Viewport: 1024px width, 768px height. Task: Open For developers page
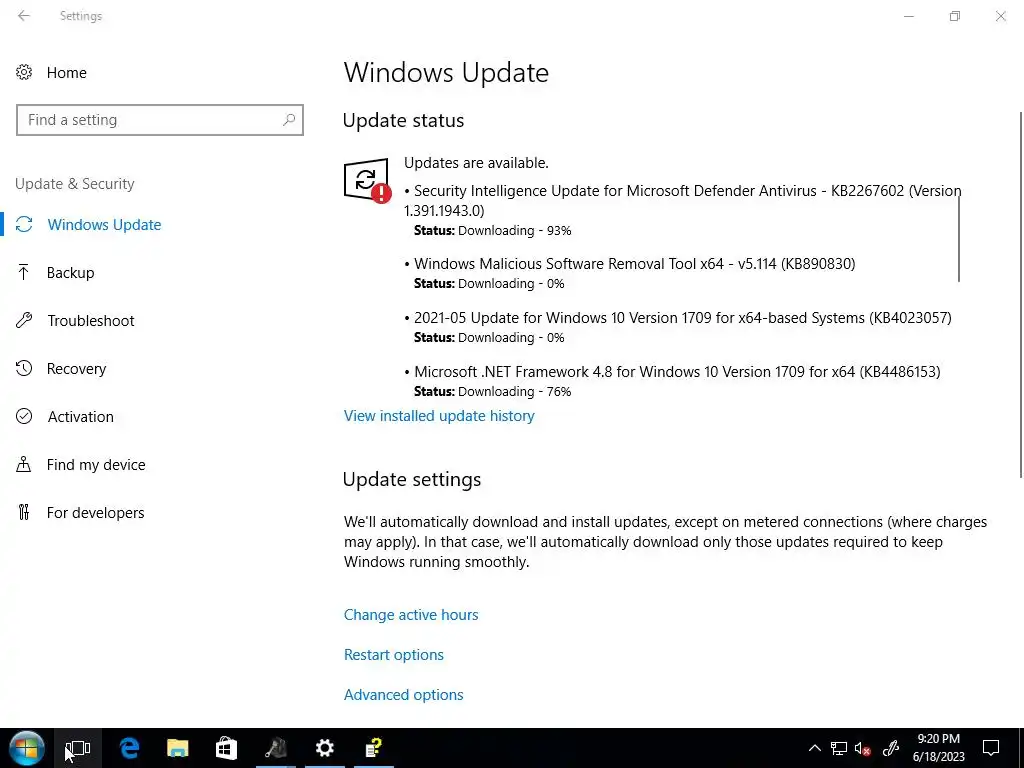[x=95, y=513]
